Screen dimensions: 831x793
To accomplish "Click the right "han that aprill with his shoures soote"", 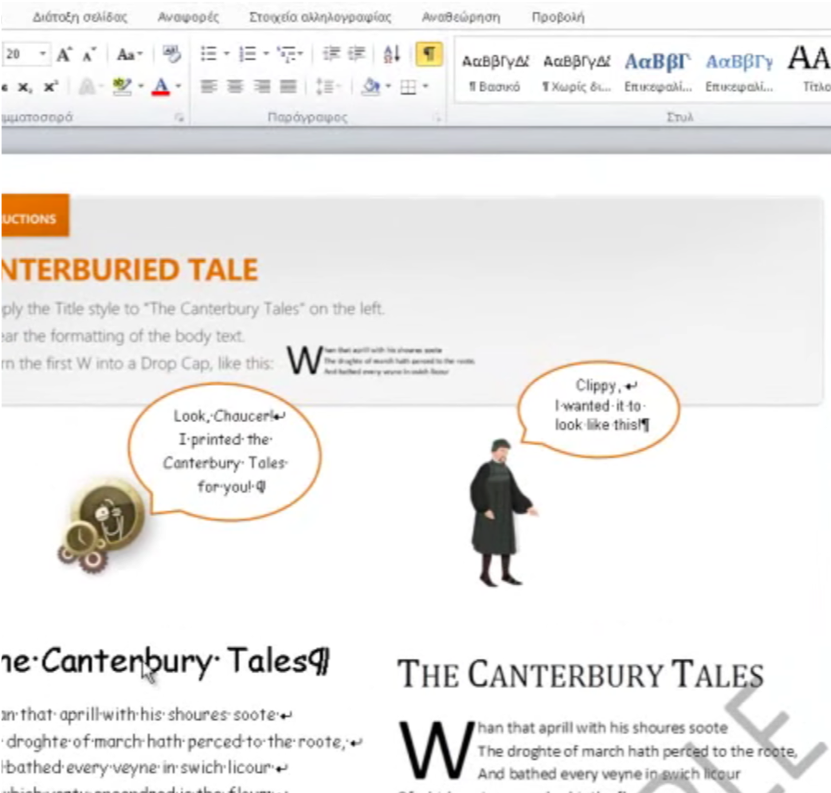I will tap(603, 728).
